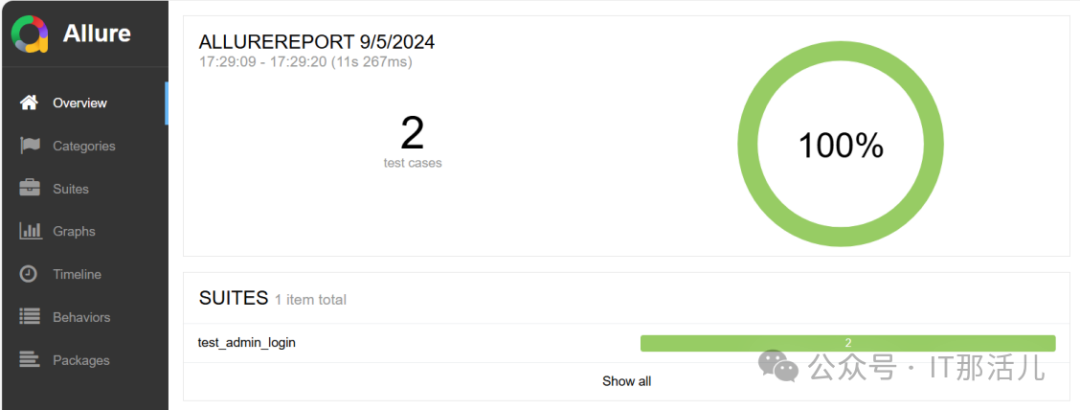Open the Categories menu label
This screenshot has width=1080, height=410.
click(x=84, y=146)
